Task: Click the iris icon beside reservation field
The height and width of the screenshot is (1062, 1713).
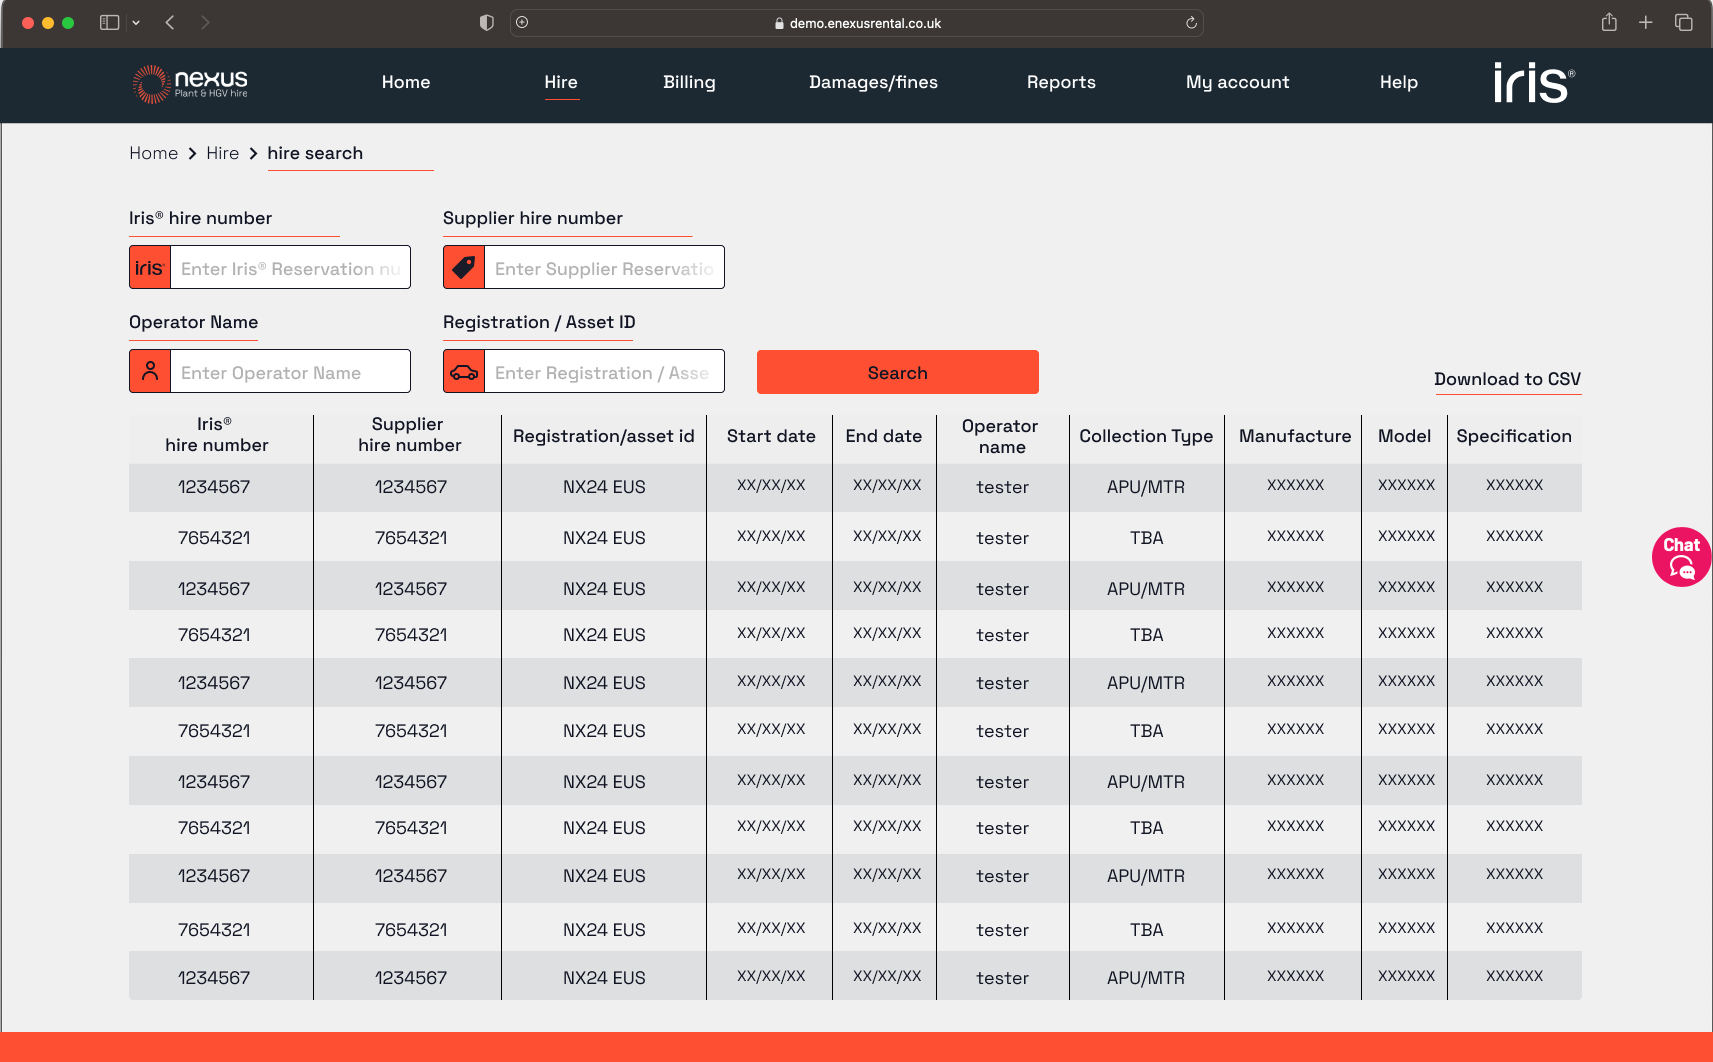Action: click(x=150, y=267)
